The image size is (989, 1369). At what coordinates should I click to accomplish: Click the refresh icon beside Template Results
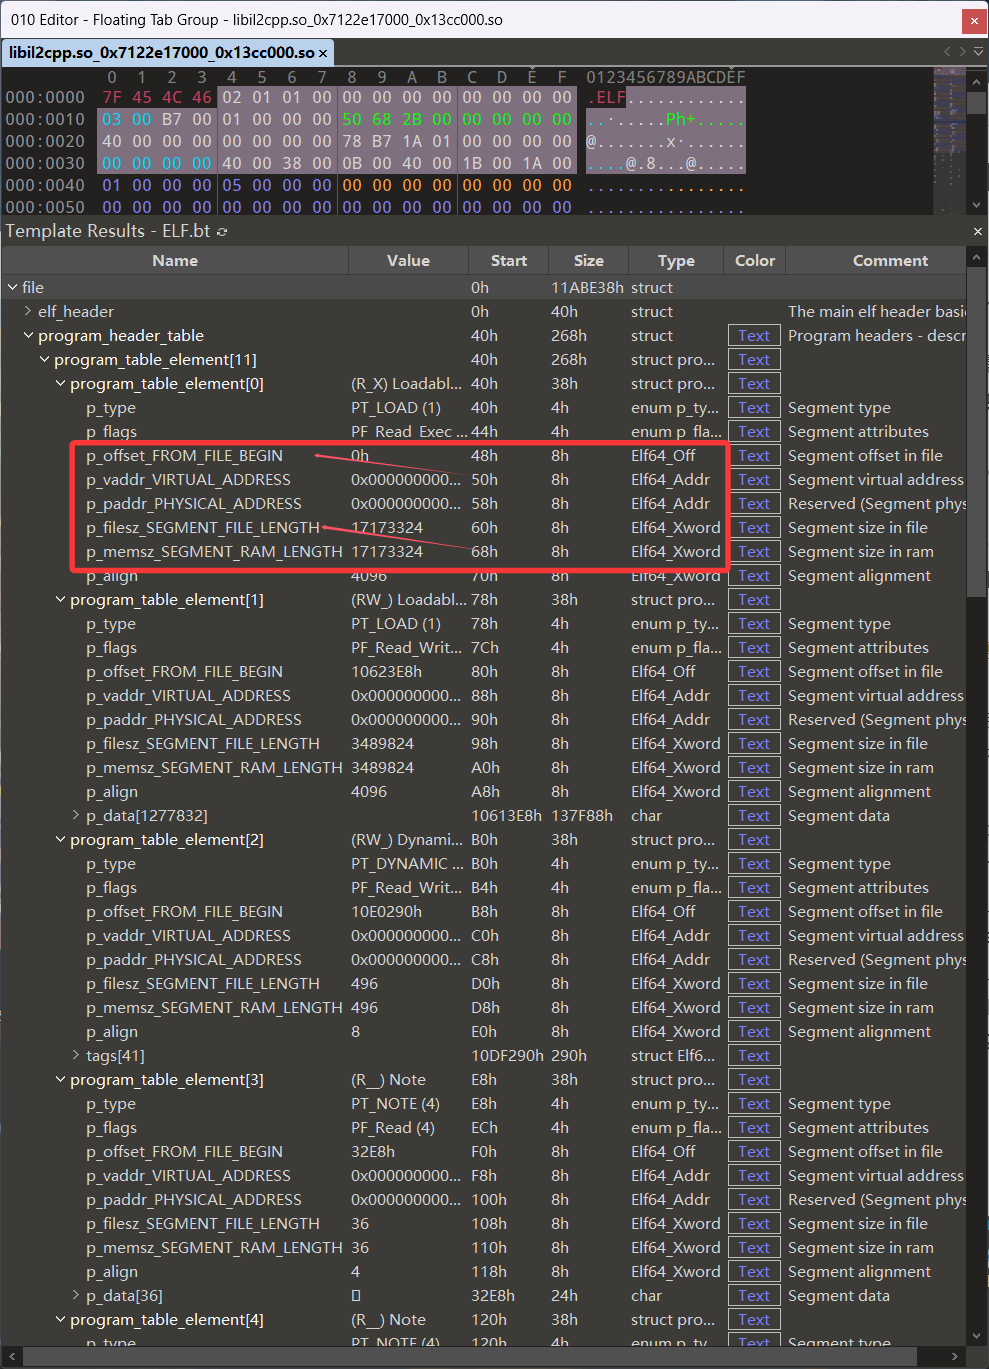(222, 232)
